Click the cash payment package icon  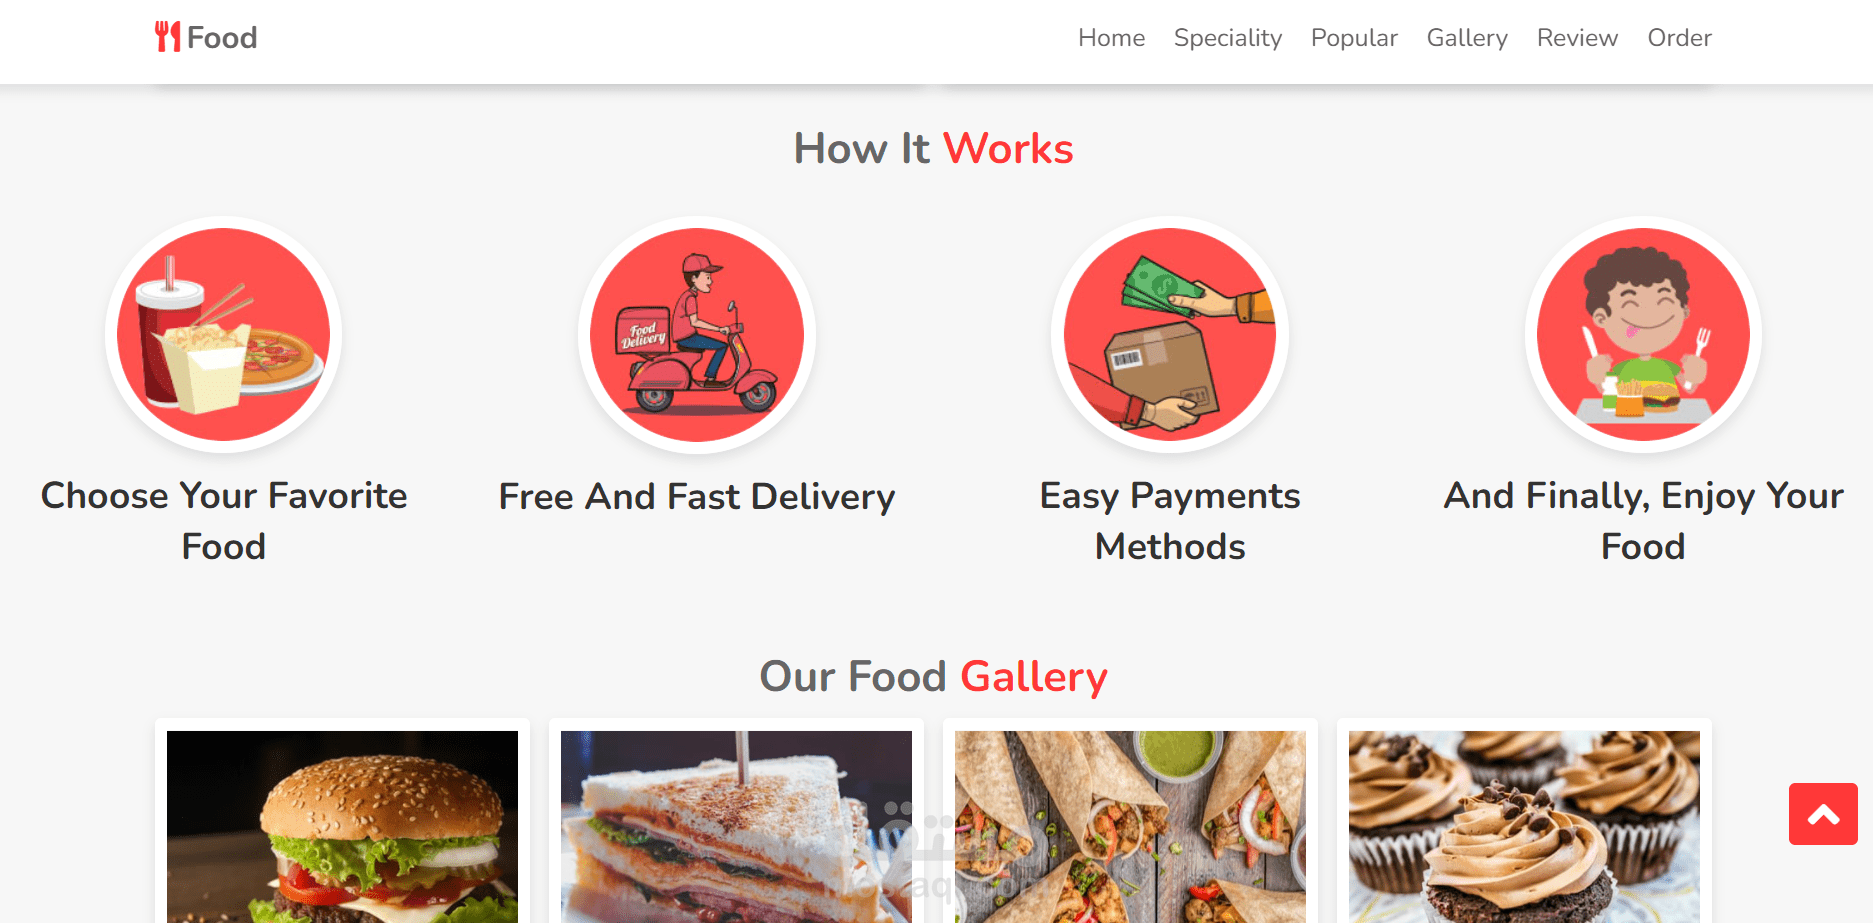pos(1170,335)
